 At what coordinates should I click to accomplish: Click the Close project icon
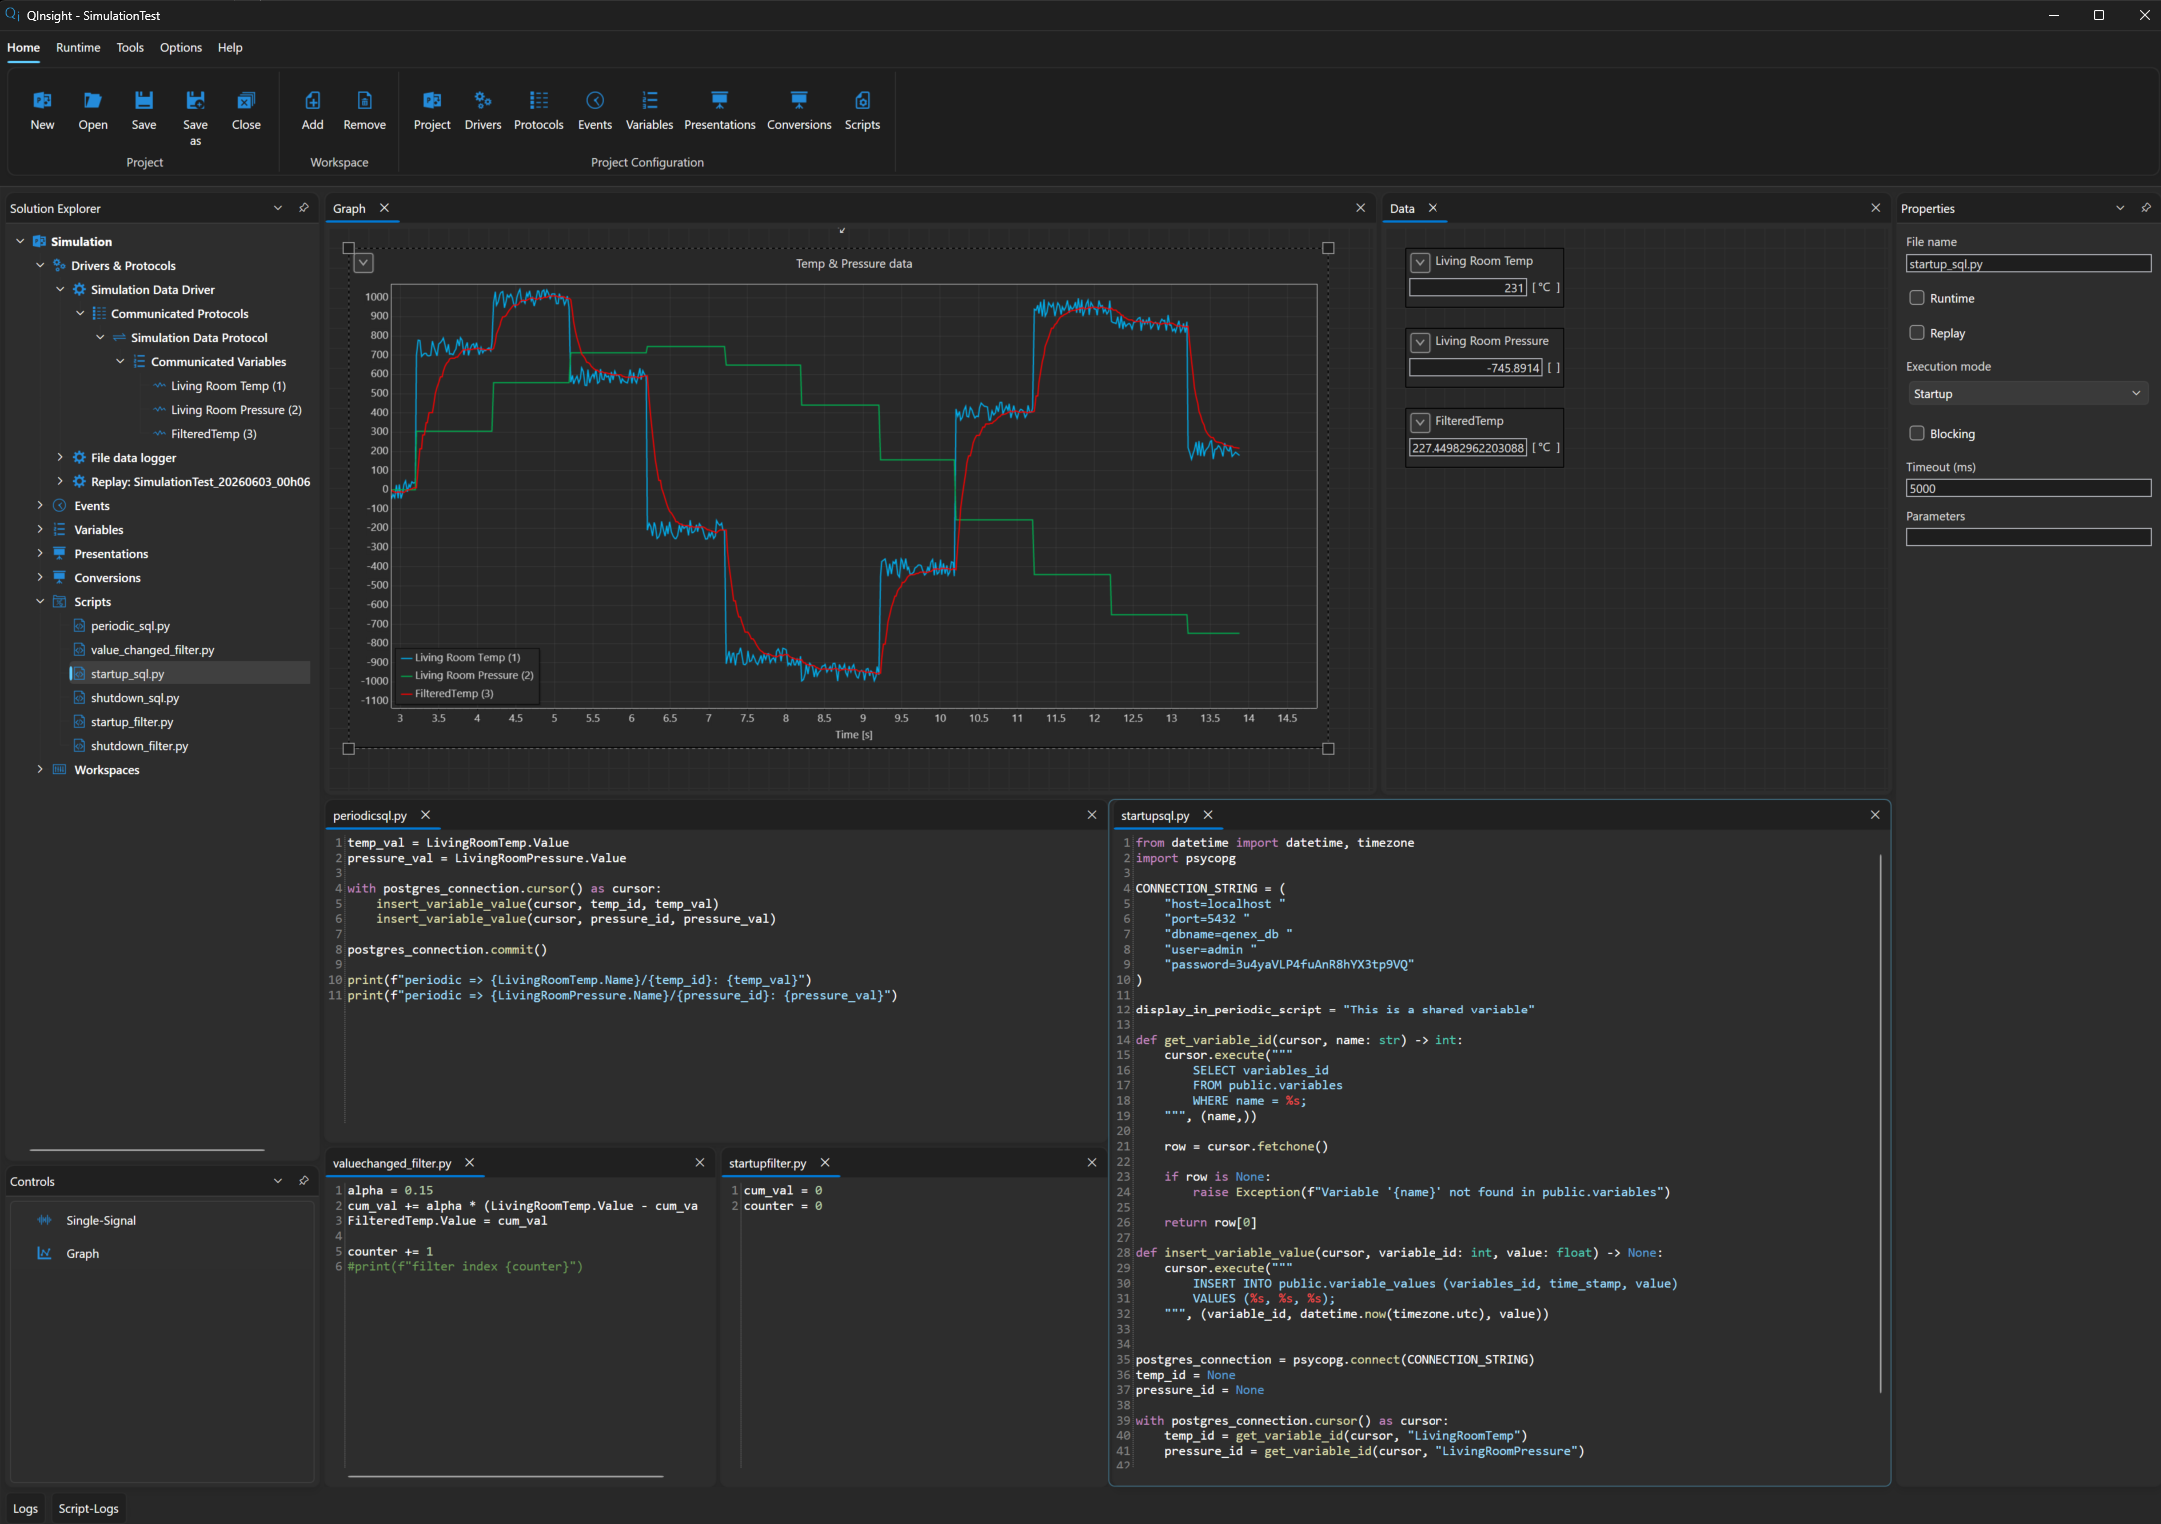point(246,100)
